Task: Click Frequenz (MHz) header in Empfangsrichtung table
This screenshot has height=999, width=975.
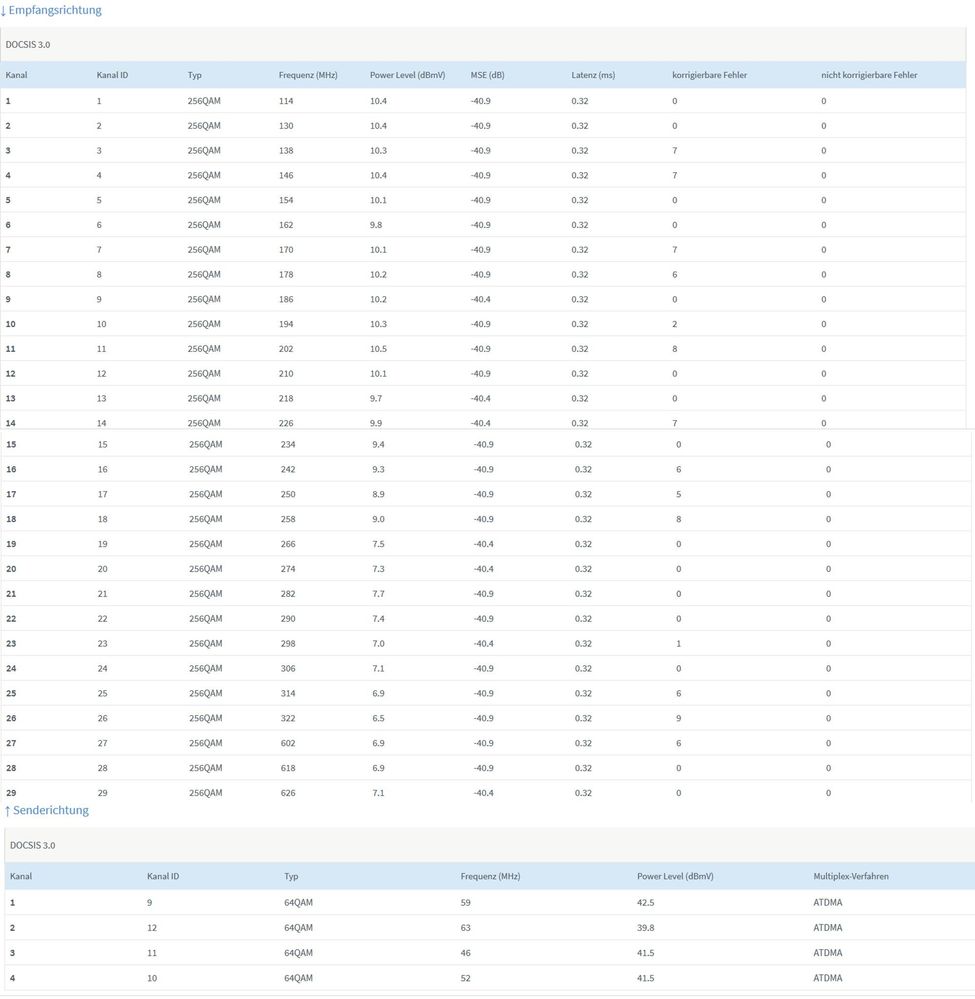Action: 308,75
